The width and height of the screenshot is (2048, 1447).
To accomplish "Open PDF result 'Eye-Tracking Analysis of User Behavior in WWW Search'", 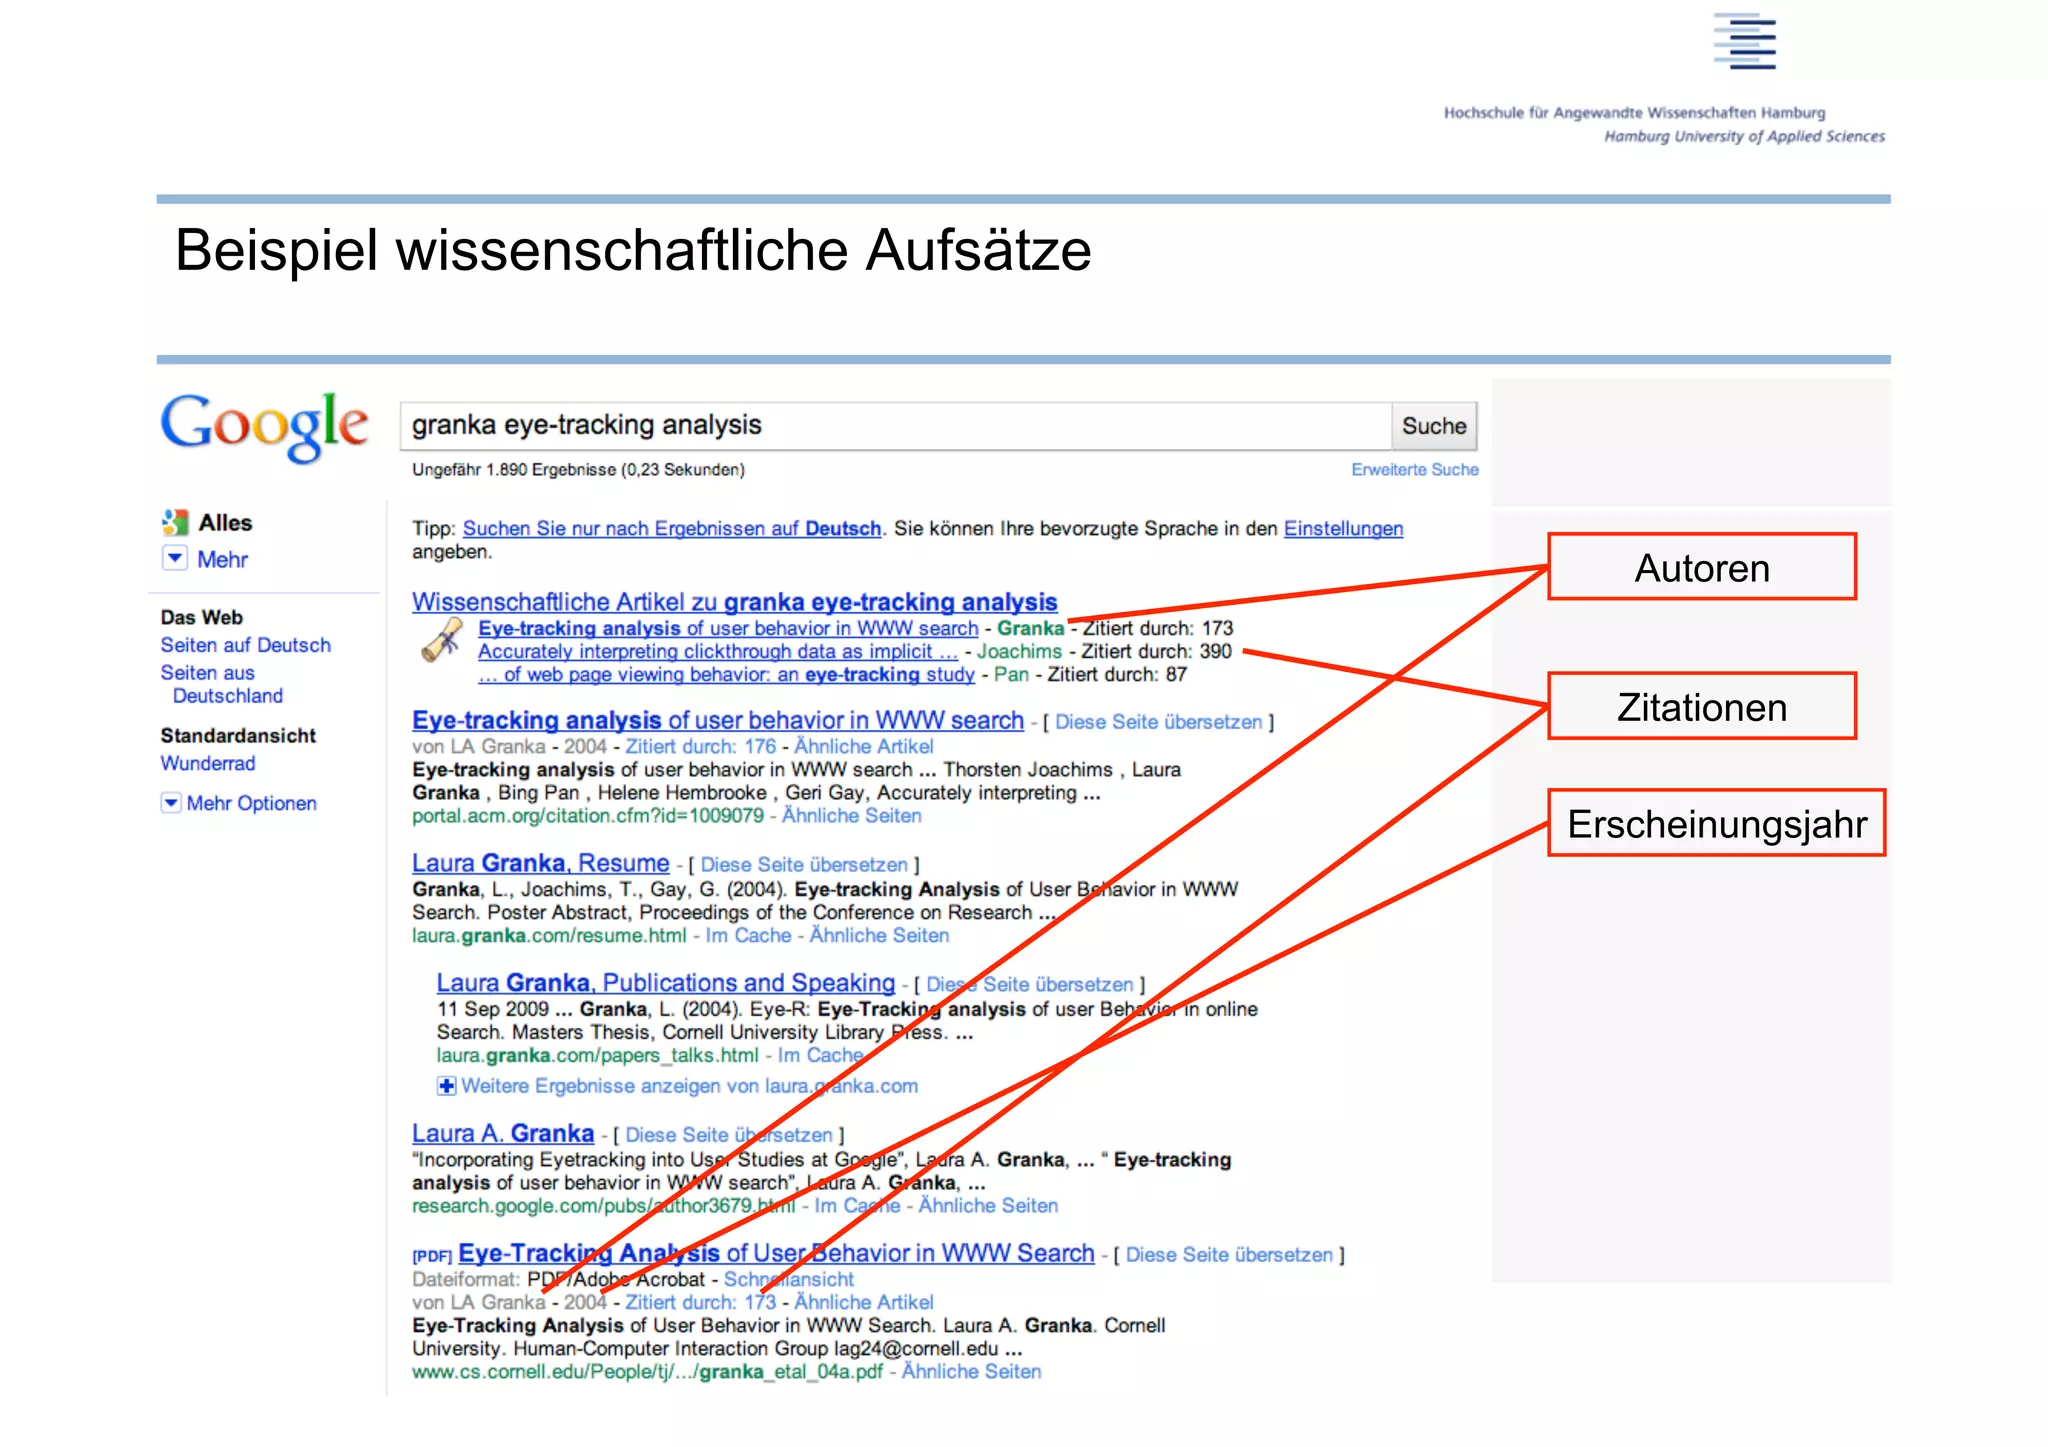I will pyautogui.click(x=776, y=1253).
